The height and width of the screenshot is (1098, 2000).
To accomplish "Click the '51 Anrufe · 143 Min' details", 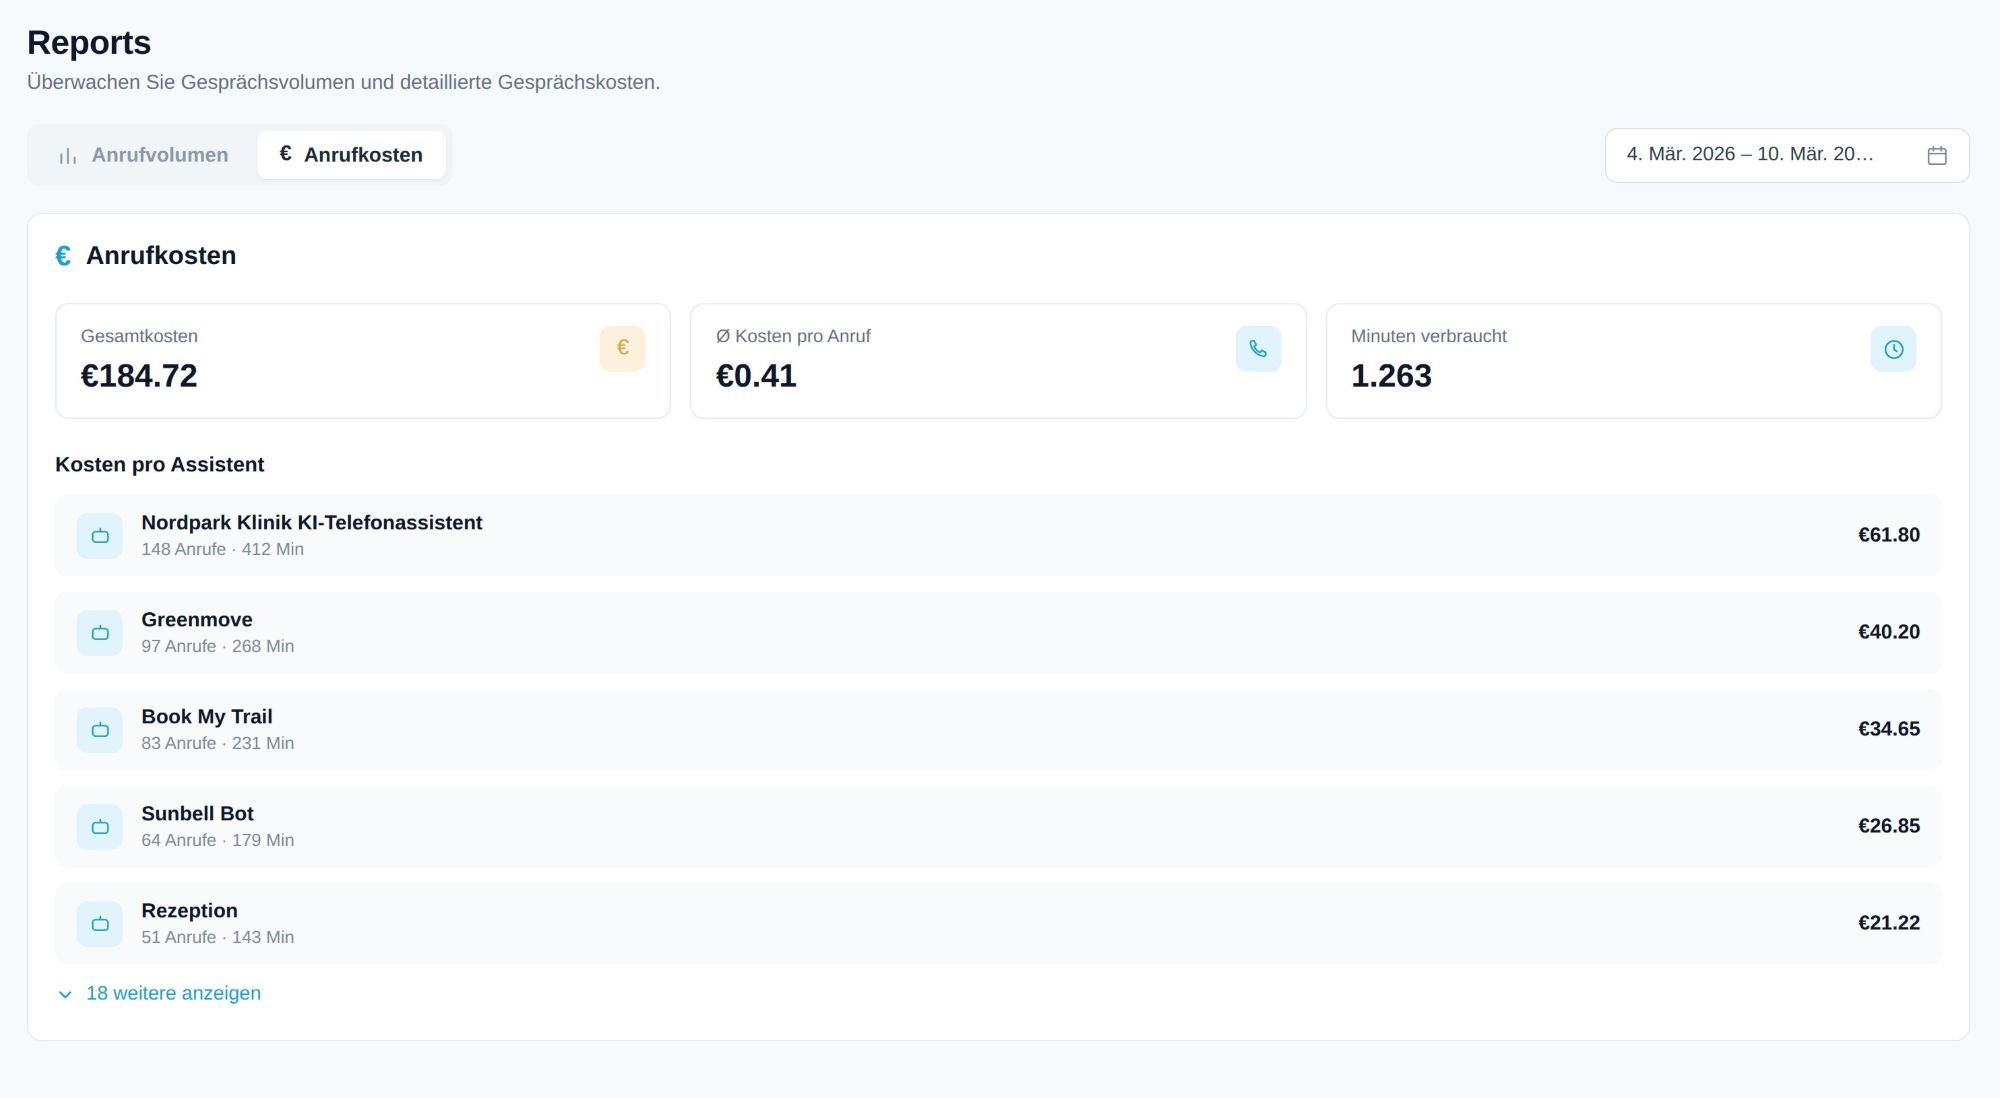I will (x=218, y=938).
